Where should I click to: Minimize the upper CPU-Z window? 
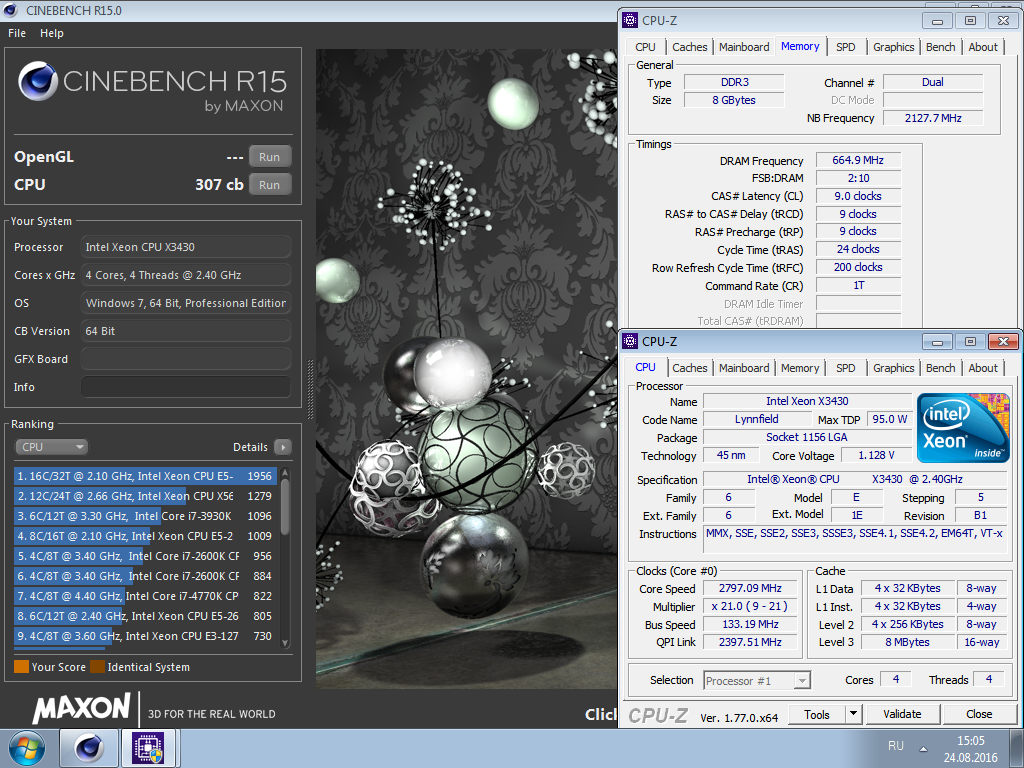[938, 21]
